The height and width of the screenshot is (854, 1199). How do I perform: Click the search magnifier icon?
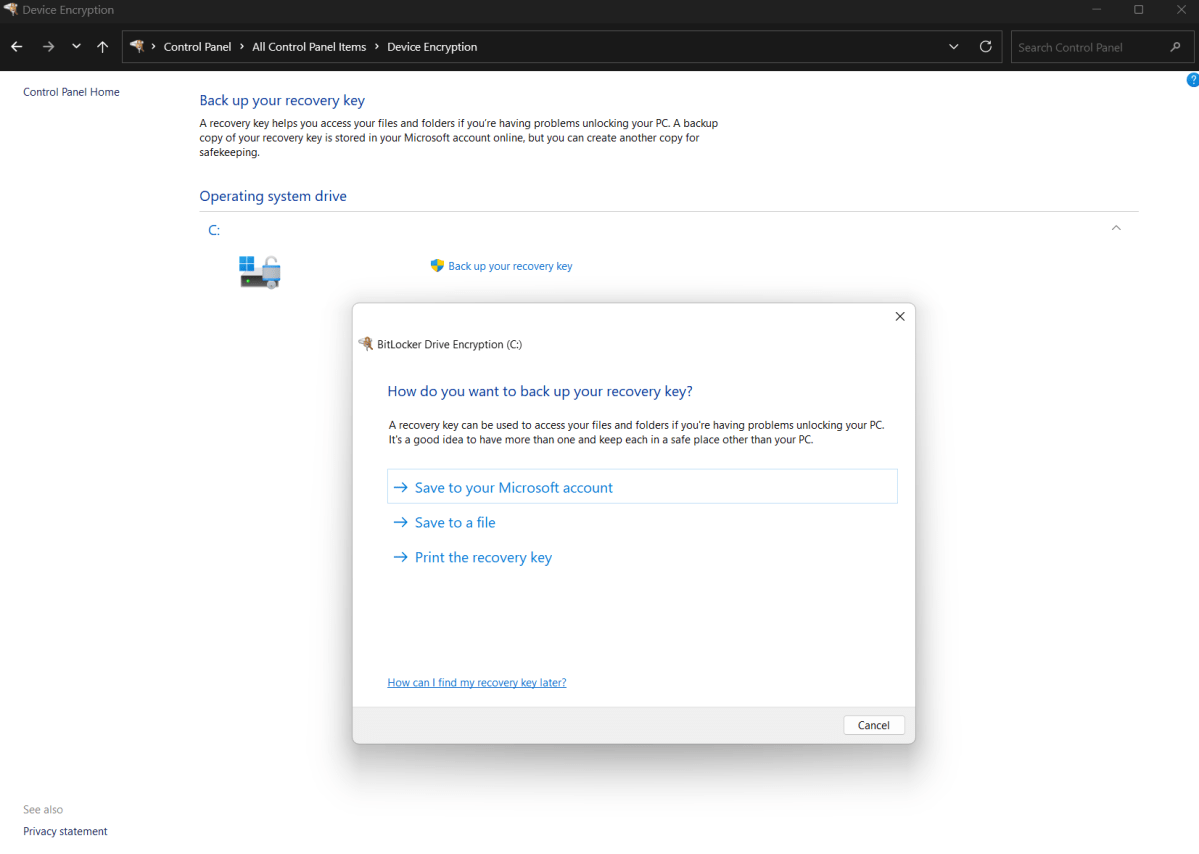point(1176,46)
